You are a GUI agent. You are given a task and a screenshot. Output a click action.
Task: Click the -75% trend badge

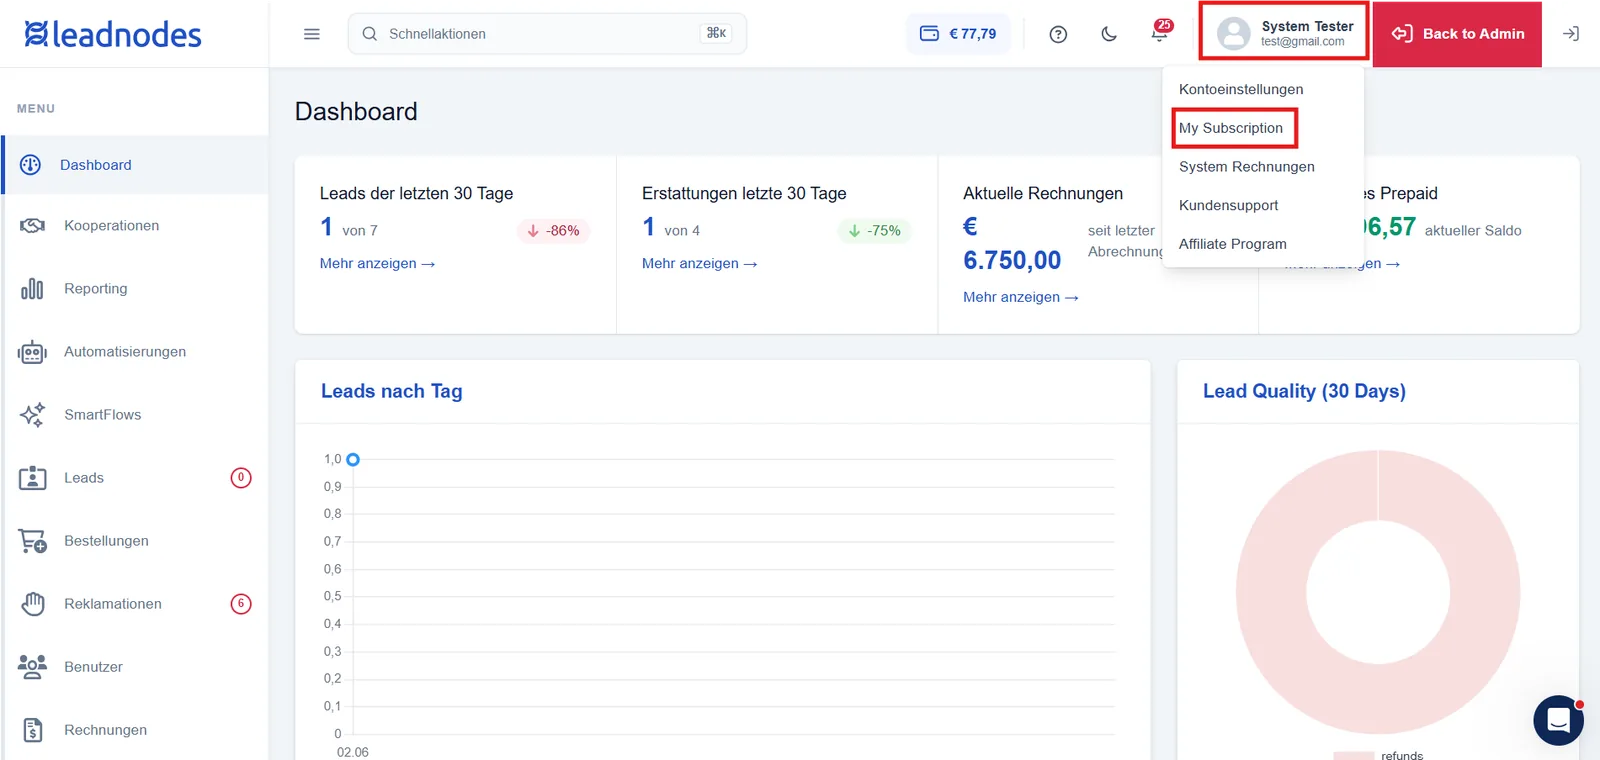(x=874, y=231)
